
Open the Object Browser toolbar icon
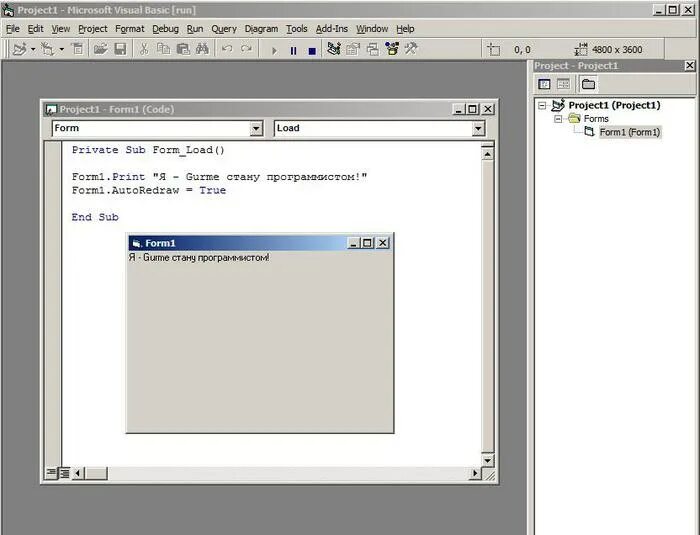pos(392,49)
